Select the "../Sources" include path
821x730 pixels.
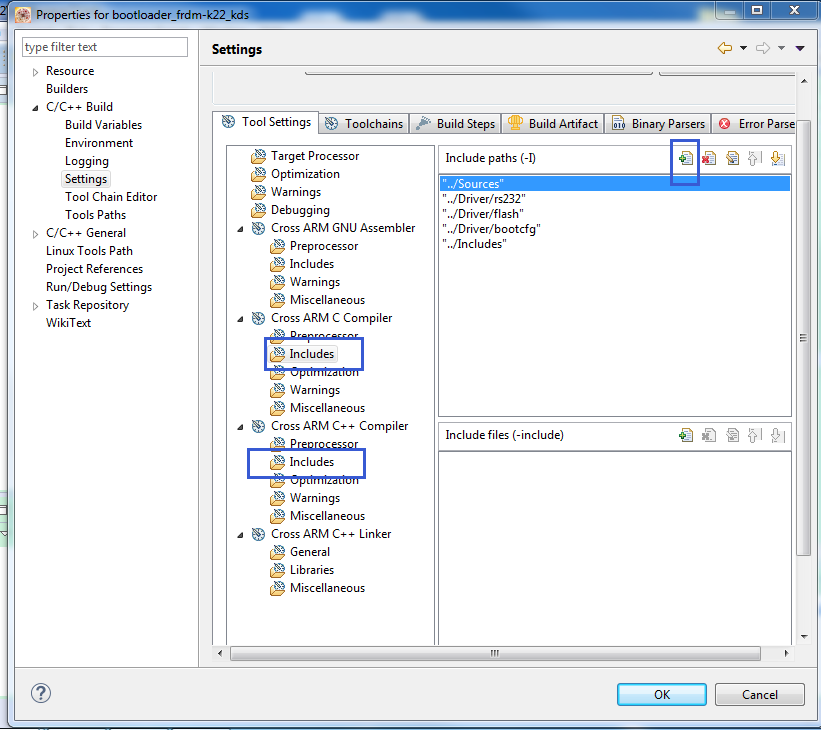tap(615, 184)
